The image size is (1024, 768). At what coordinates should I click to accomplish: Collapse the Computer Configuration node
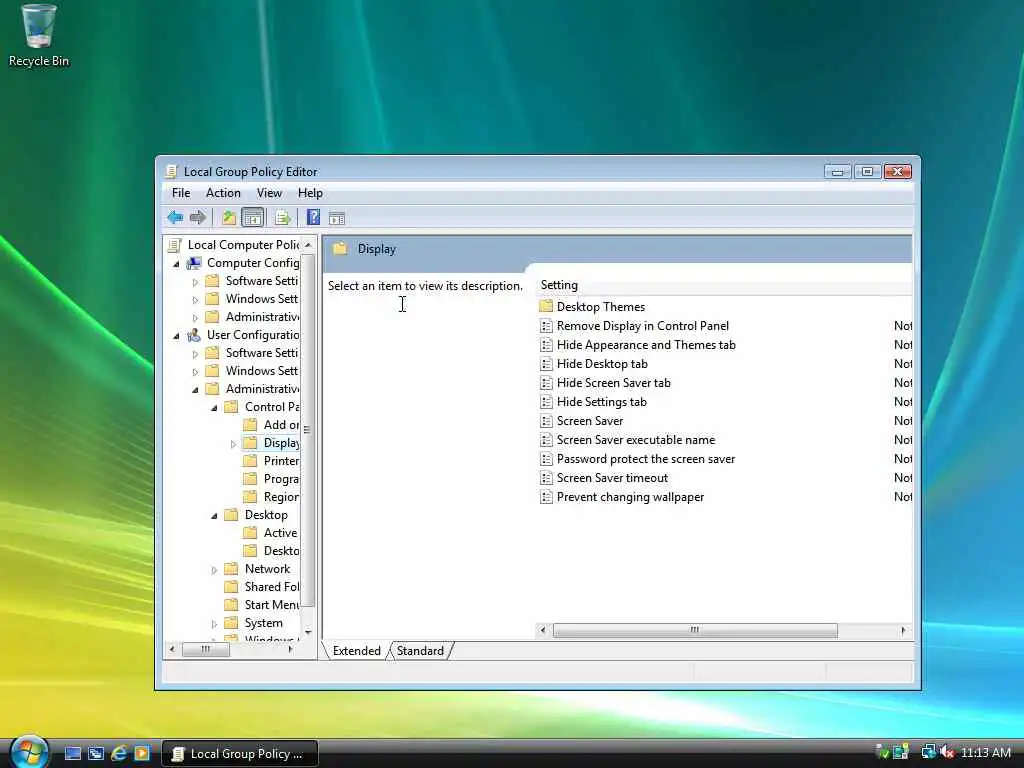pyautogui.click(x=176, y=264)
